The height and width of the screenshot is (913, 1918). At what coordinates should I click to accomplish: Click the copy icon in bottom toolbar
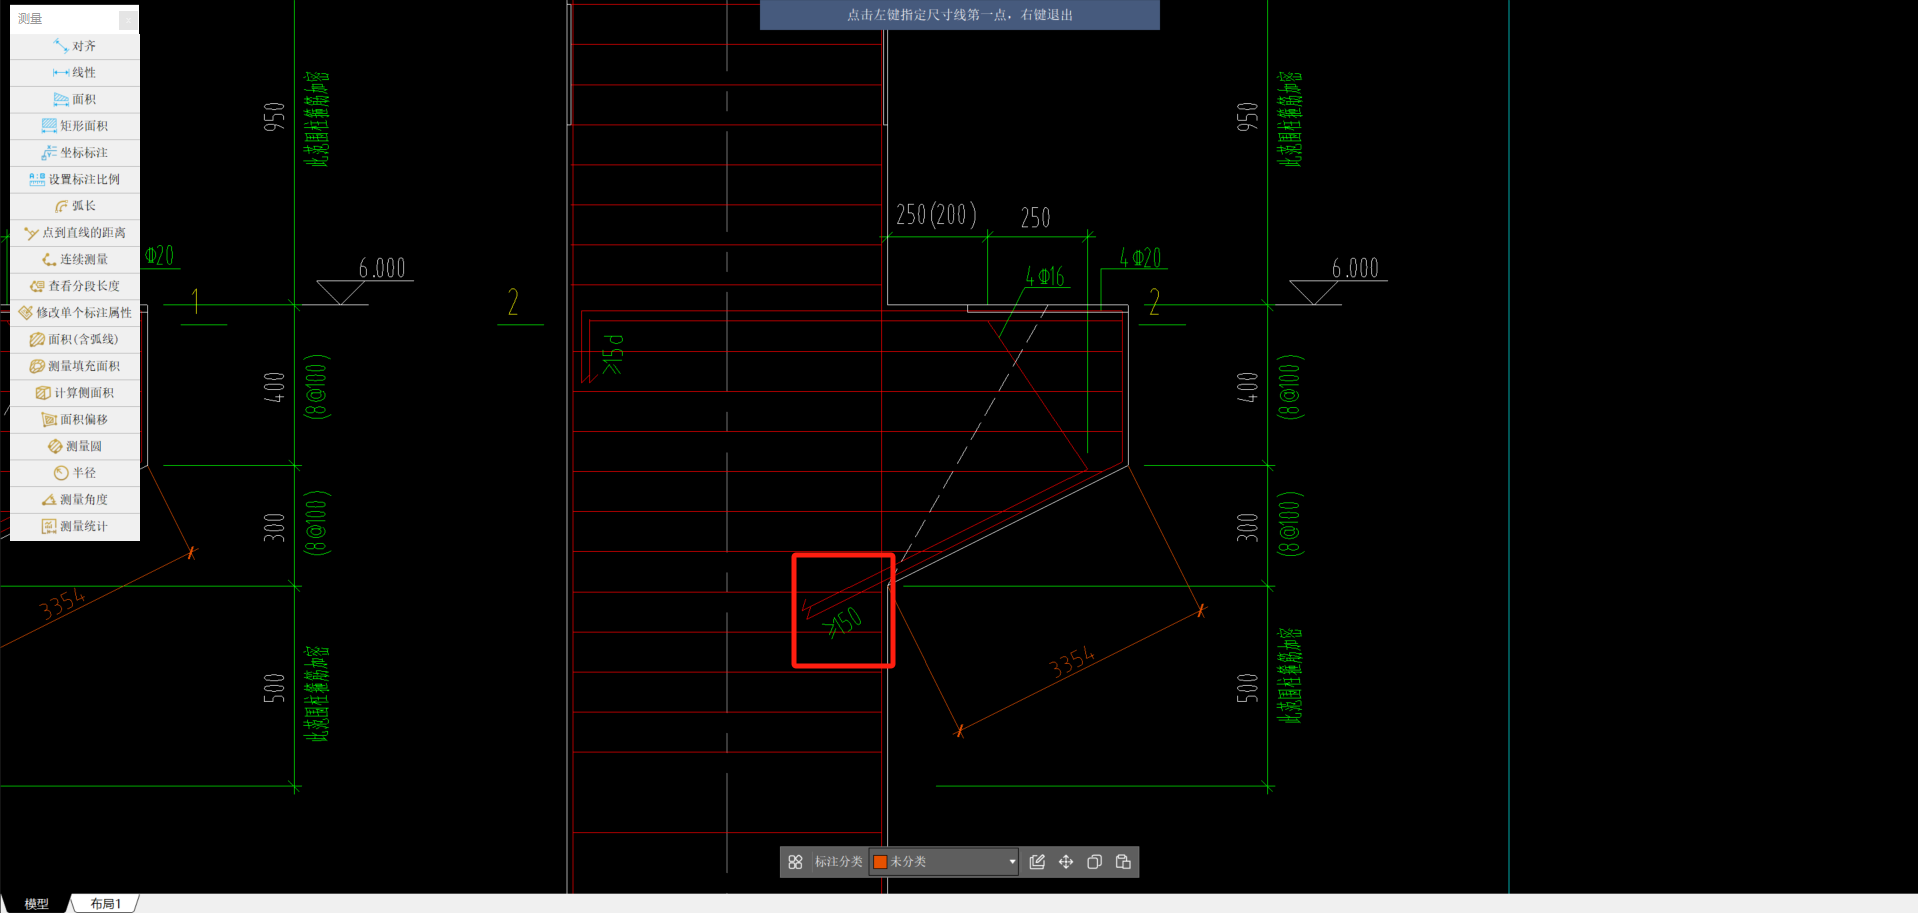(1095, 862)
